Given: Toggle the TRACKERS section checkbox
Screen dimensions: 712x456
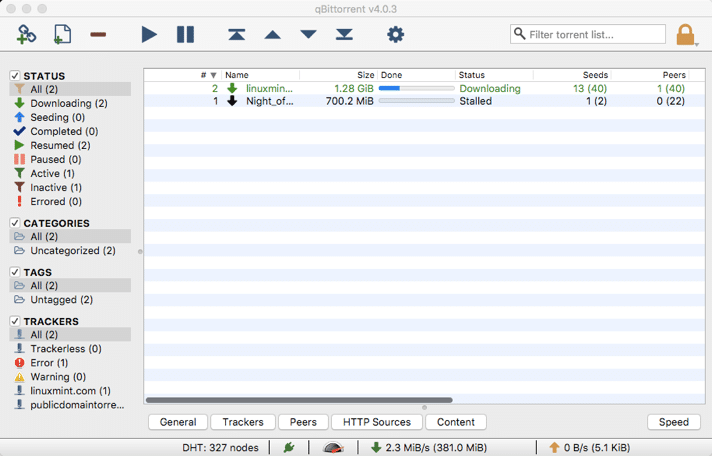Looking at the screenshot, I should click(x=15, y=321).
